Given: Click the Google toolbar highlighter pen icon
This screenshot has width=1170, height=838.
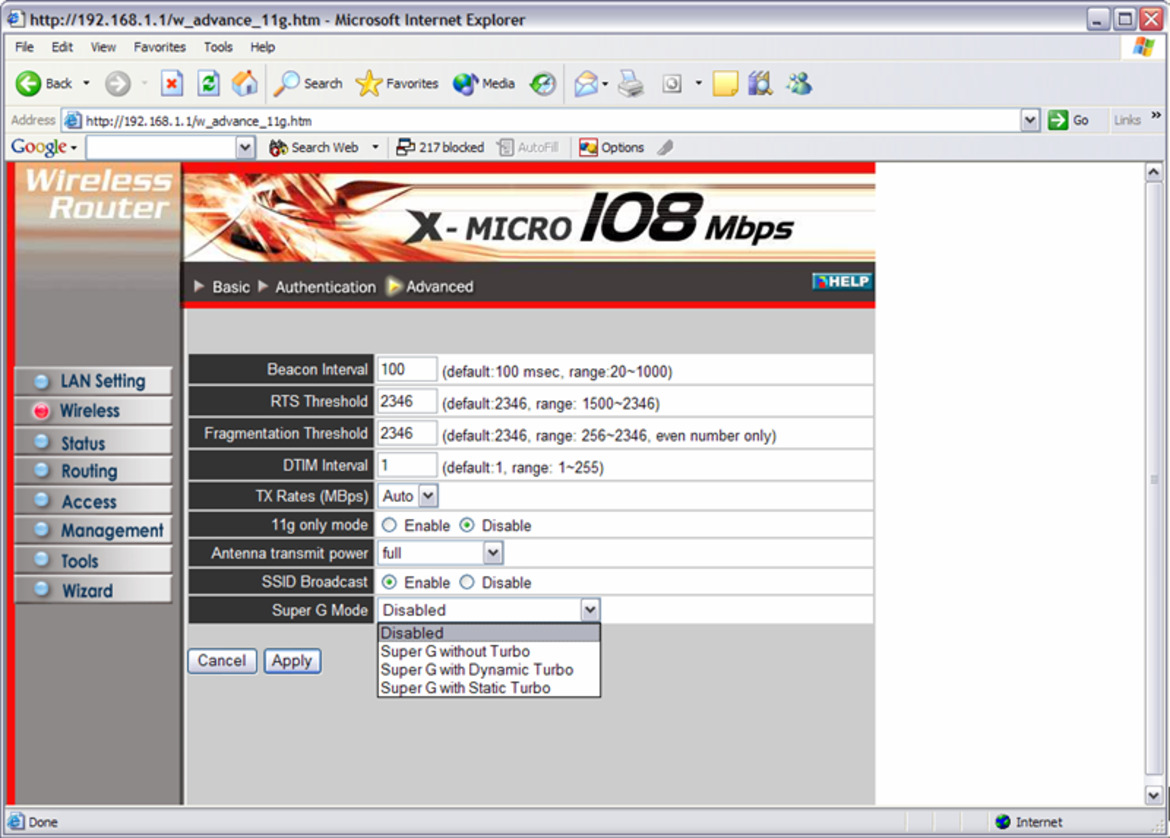Looking at the screenshot, I should tap(666, 148).
